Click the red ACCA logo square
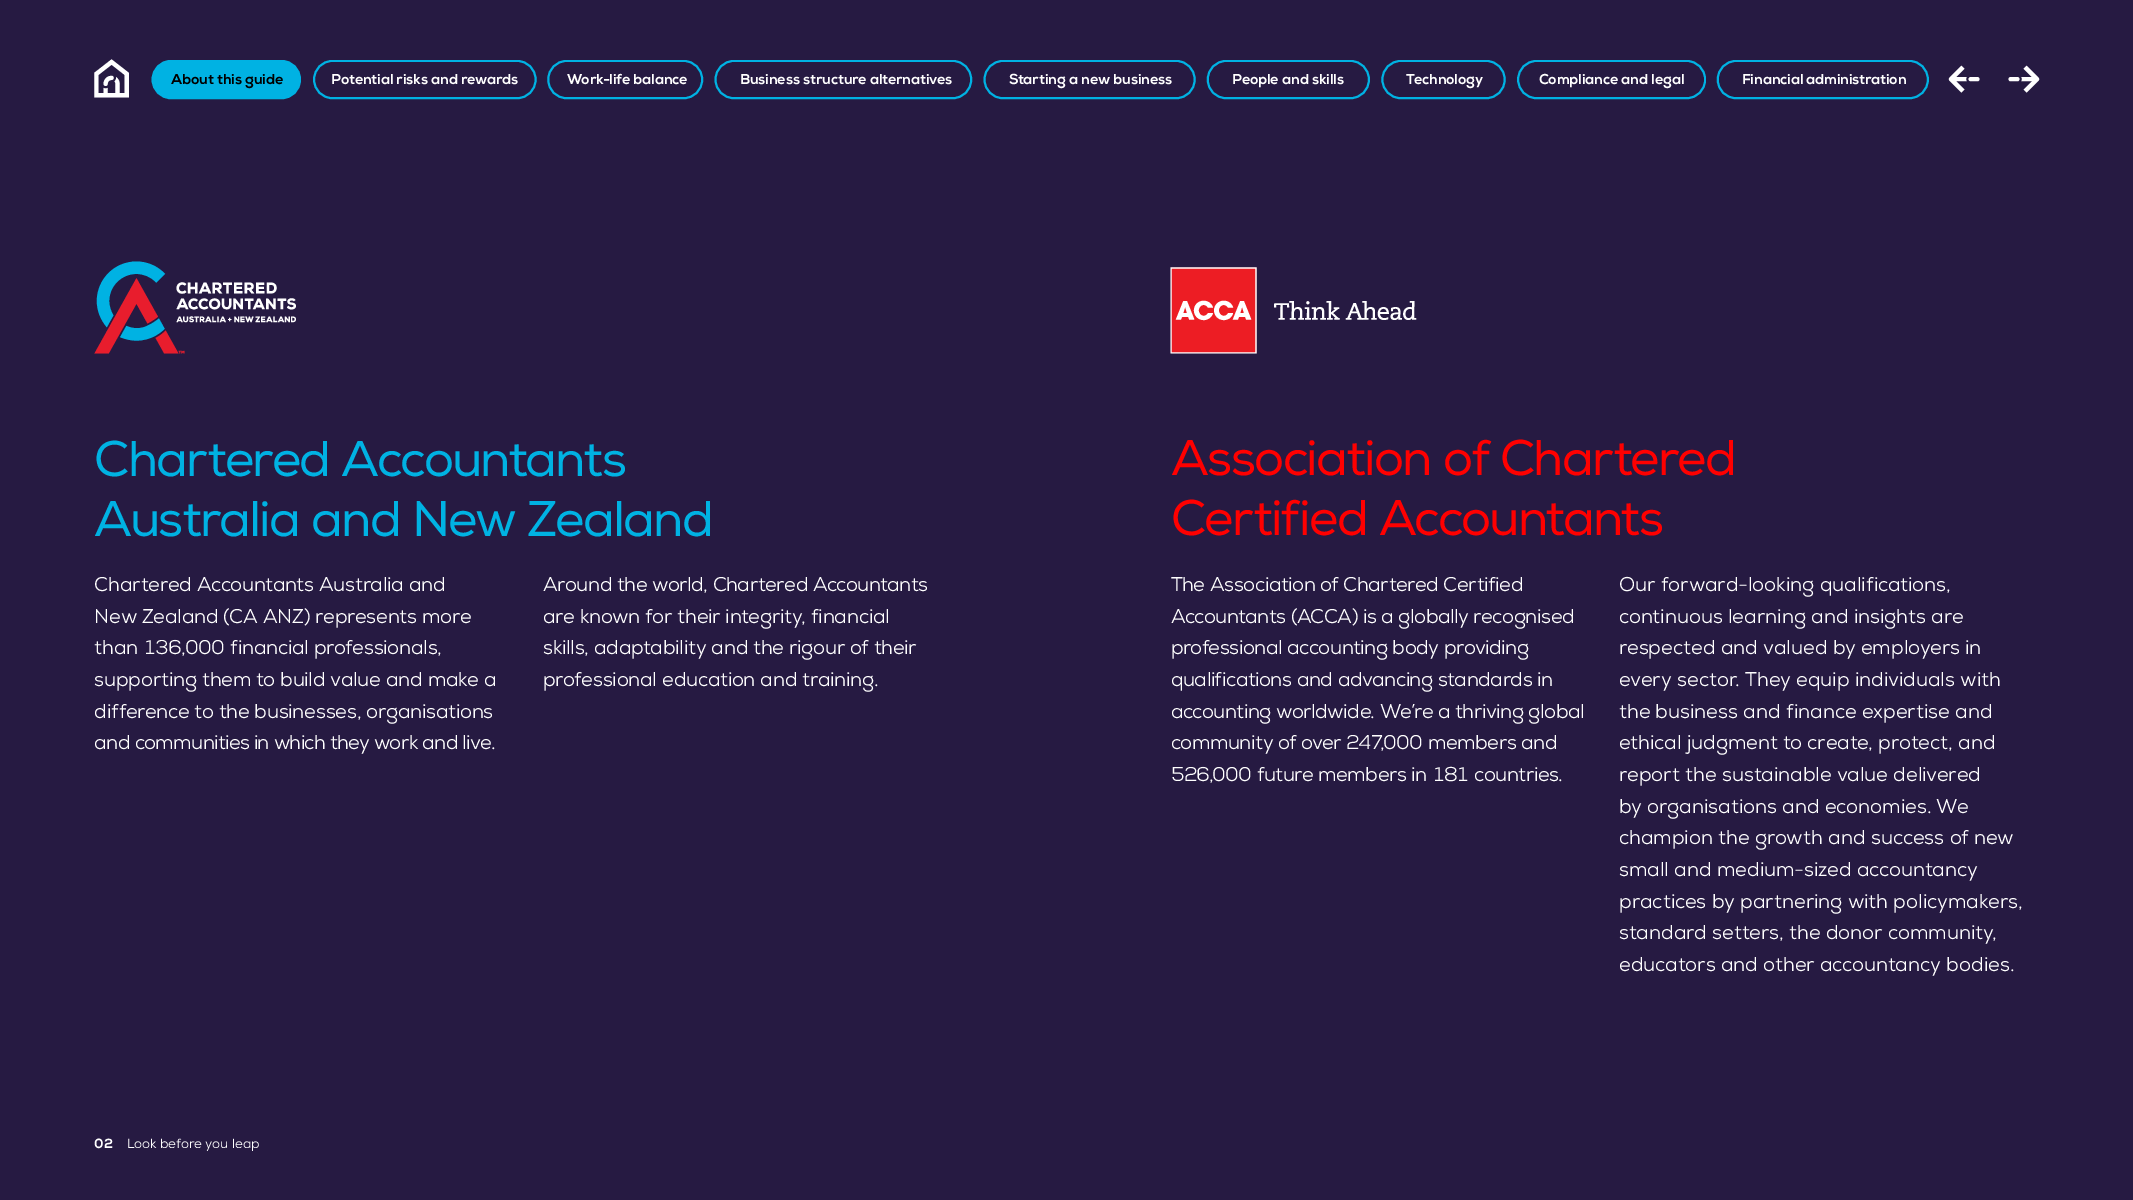 point(1213,310)
